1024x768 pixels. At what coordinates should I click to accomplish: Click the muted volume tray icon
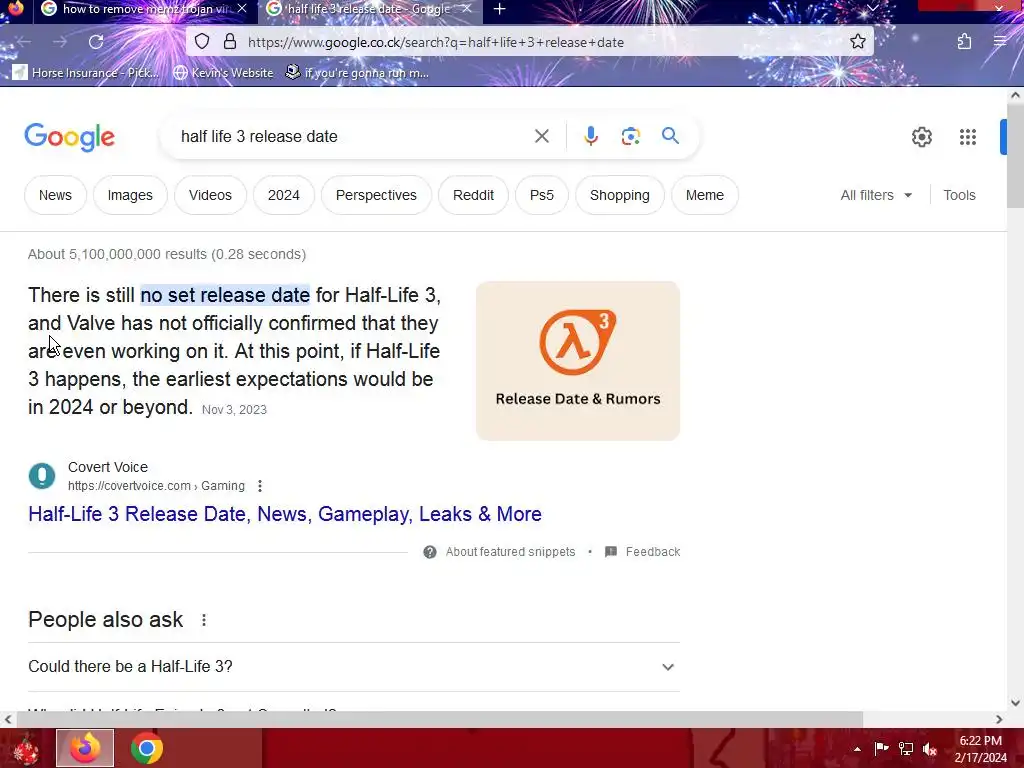930,748
